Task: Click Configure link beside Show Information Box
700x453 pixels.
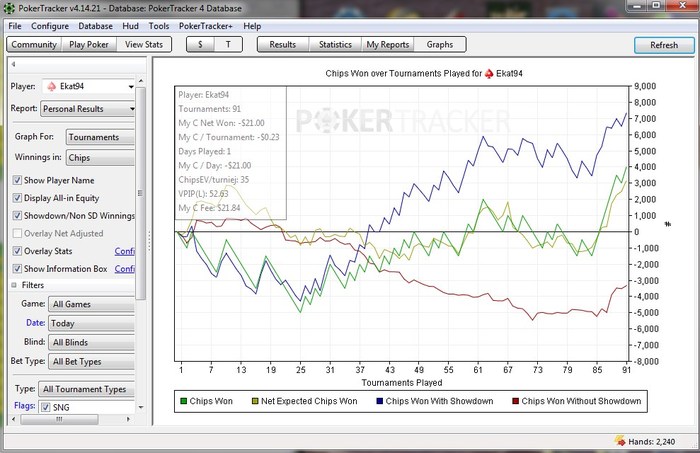Action: pos(125,269)
